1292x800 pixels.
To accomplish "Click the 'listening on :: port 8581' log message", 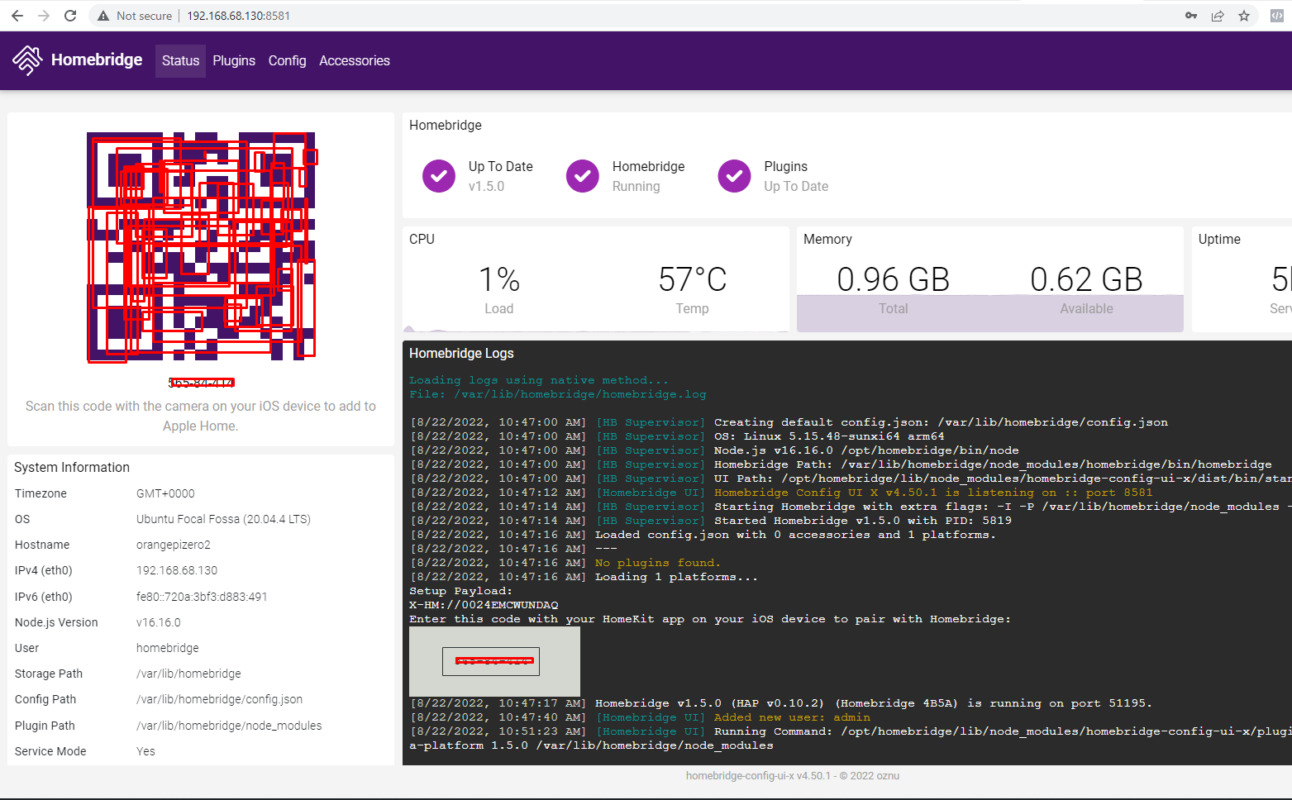I will tap(933, 492).
